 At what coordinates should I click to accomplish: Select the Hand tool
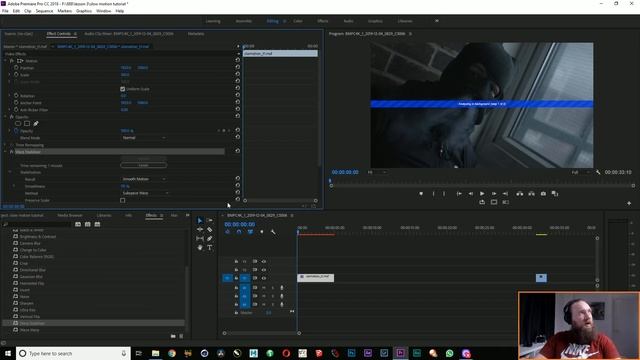tap(200, 247)
